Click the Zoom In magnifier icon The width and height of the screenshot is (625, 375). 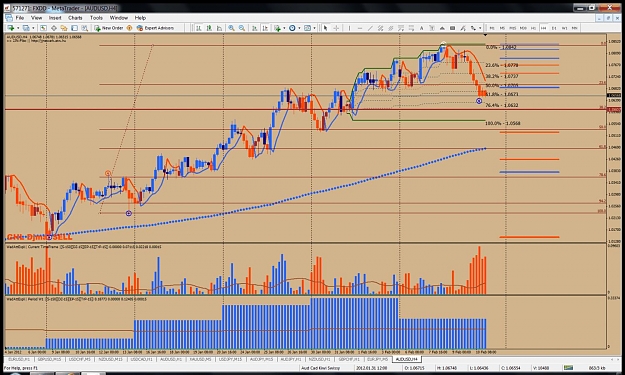[231, 28]
